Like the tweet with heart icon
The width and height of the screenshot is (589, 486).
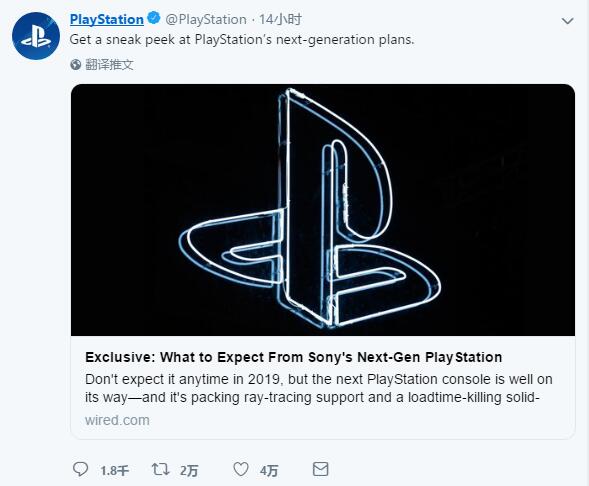[241, 469]
